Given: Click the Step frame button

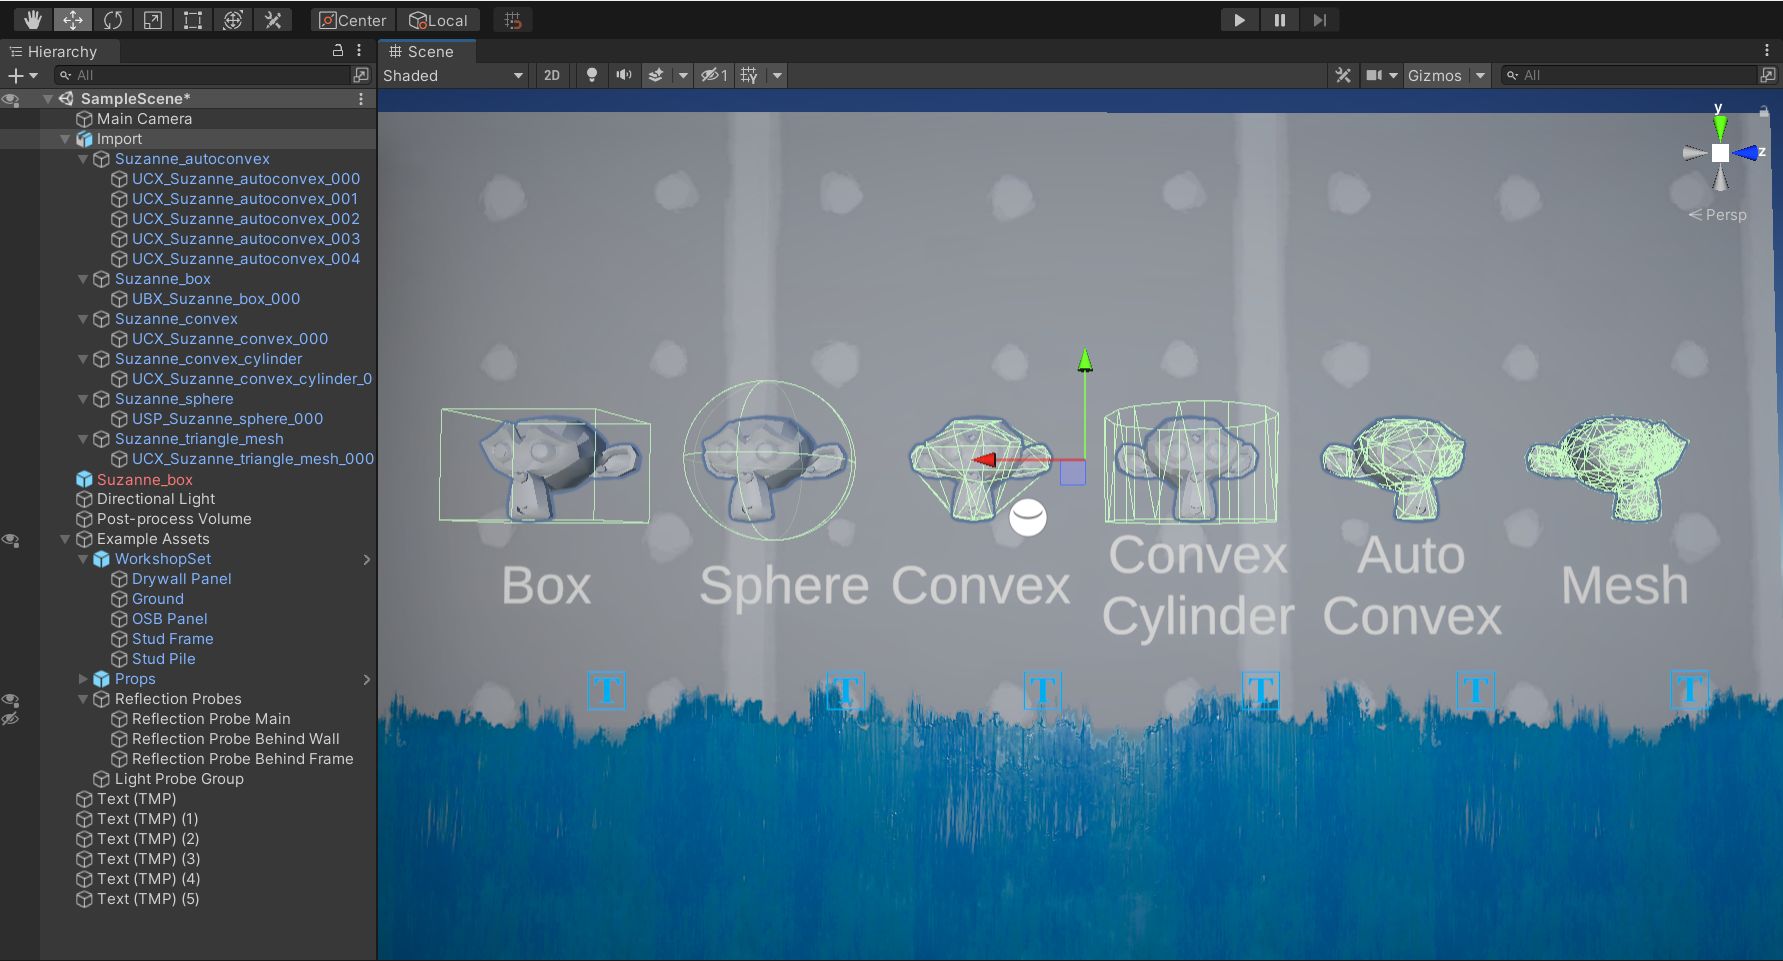Looking at the screenshot, I should (1319, 20).
